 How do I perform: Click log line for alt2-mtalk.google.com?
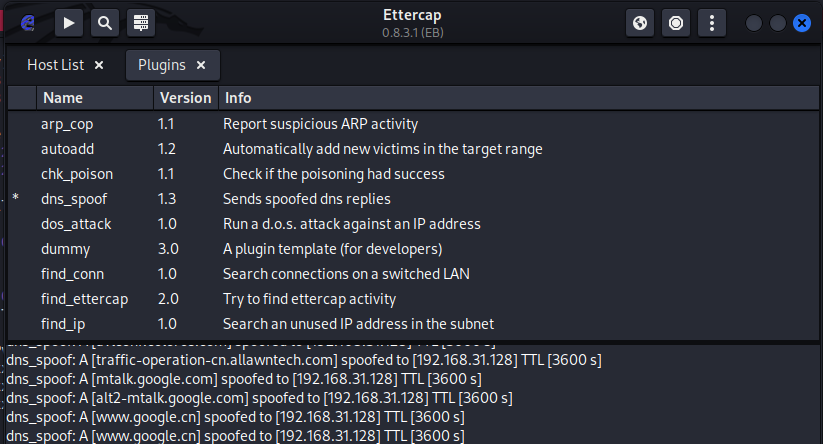[x=259, y=398]
